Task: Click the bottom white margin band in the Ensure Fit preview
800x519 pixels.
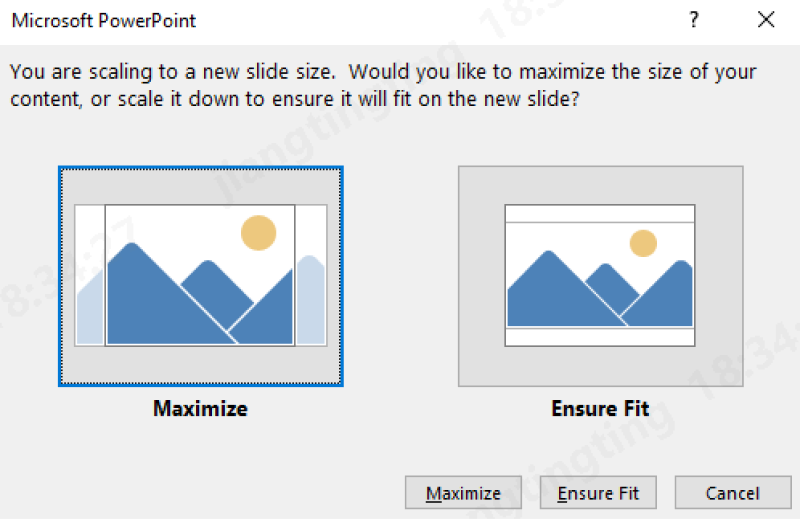Action: [x=600, y=337]
